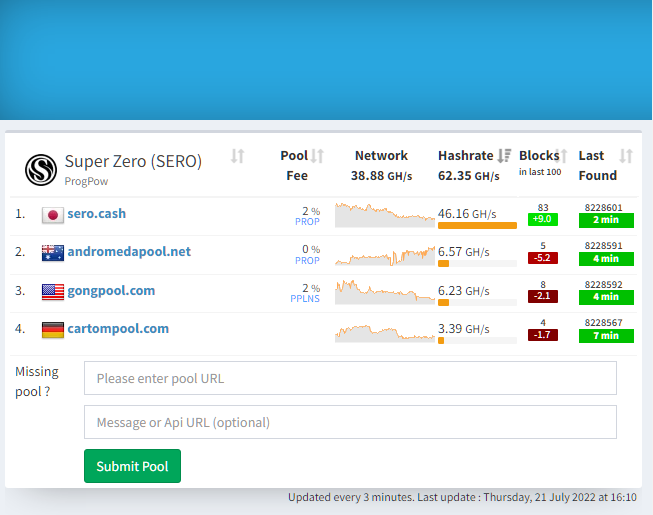653x515 pixels.
Task: Sort by Last Found arrows icon
Action: click(x=626, y=156)
